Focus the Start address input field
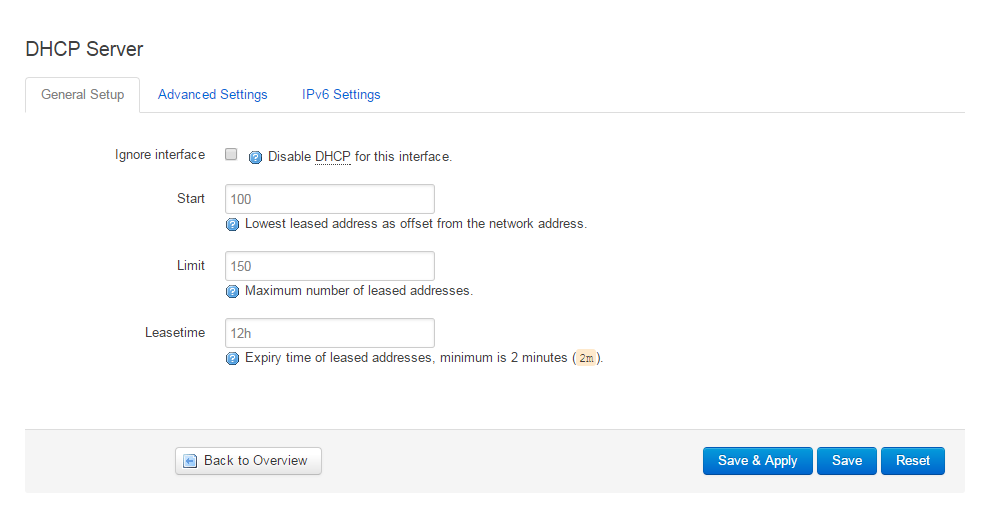The height and width of the screenshot is (506, 986). (x=329, y=199)
